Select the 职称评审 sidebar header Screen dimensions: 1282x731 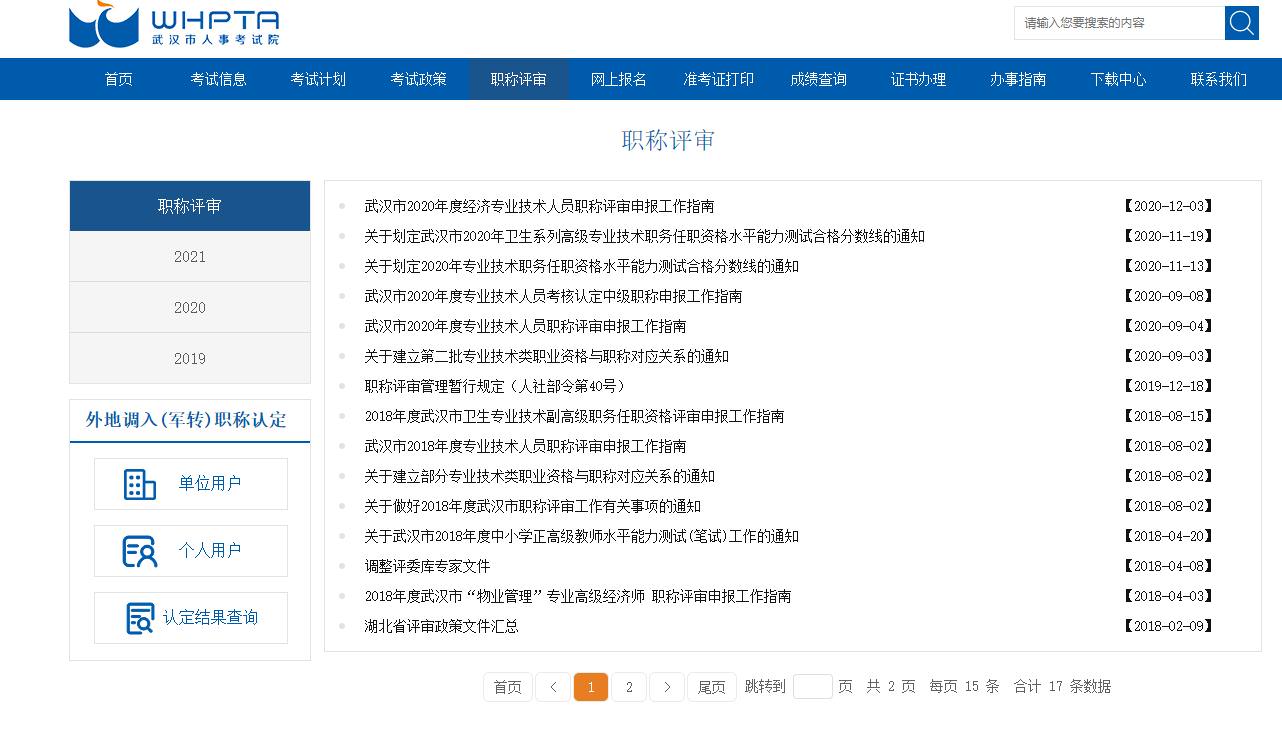pos(190,206)
